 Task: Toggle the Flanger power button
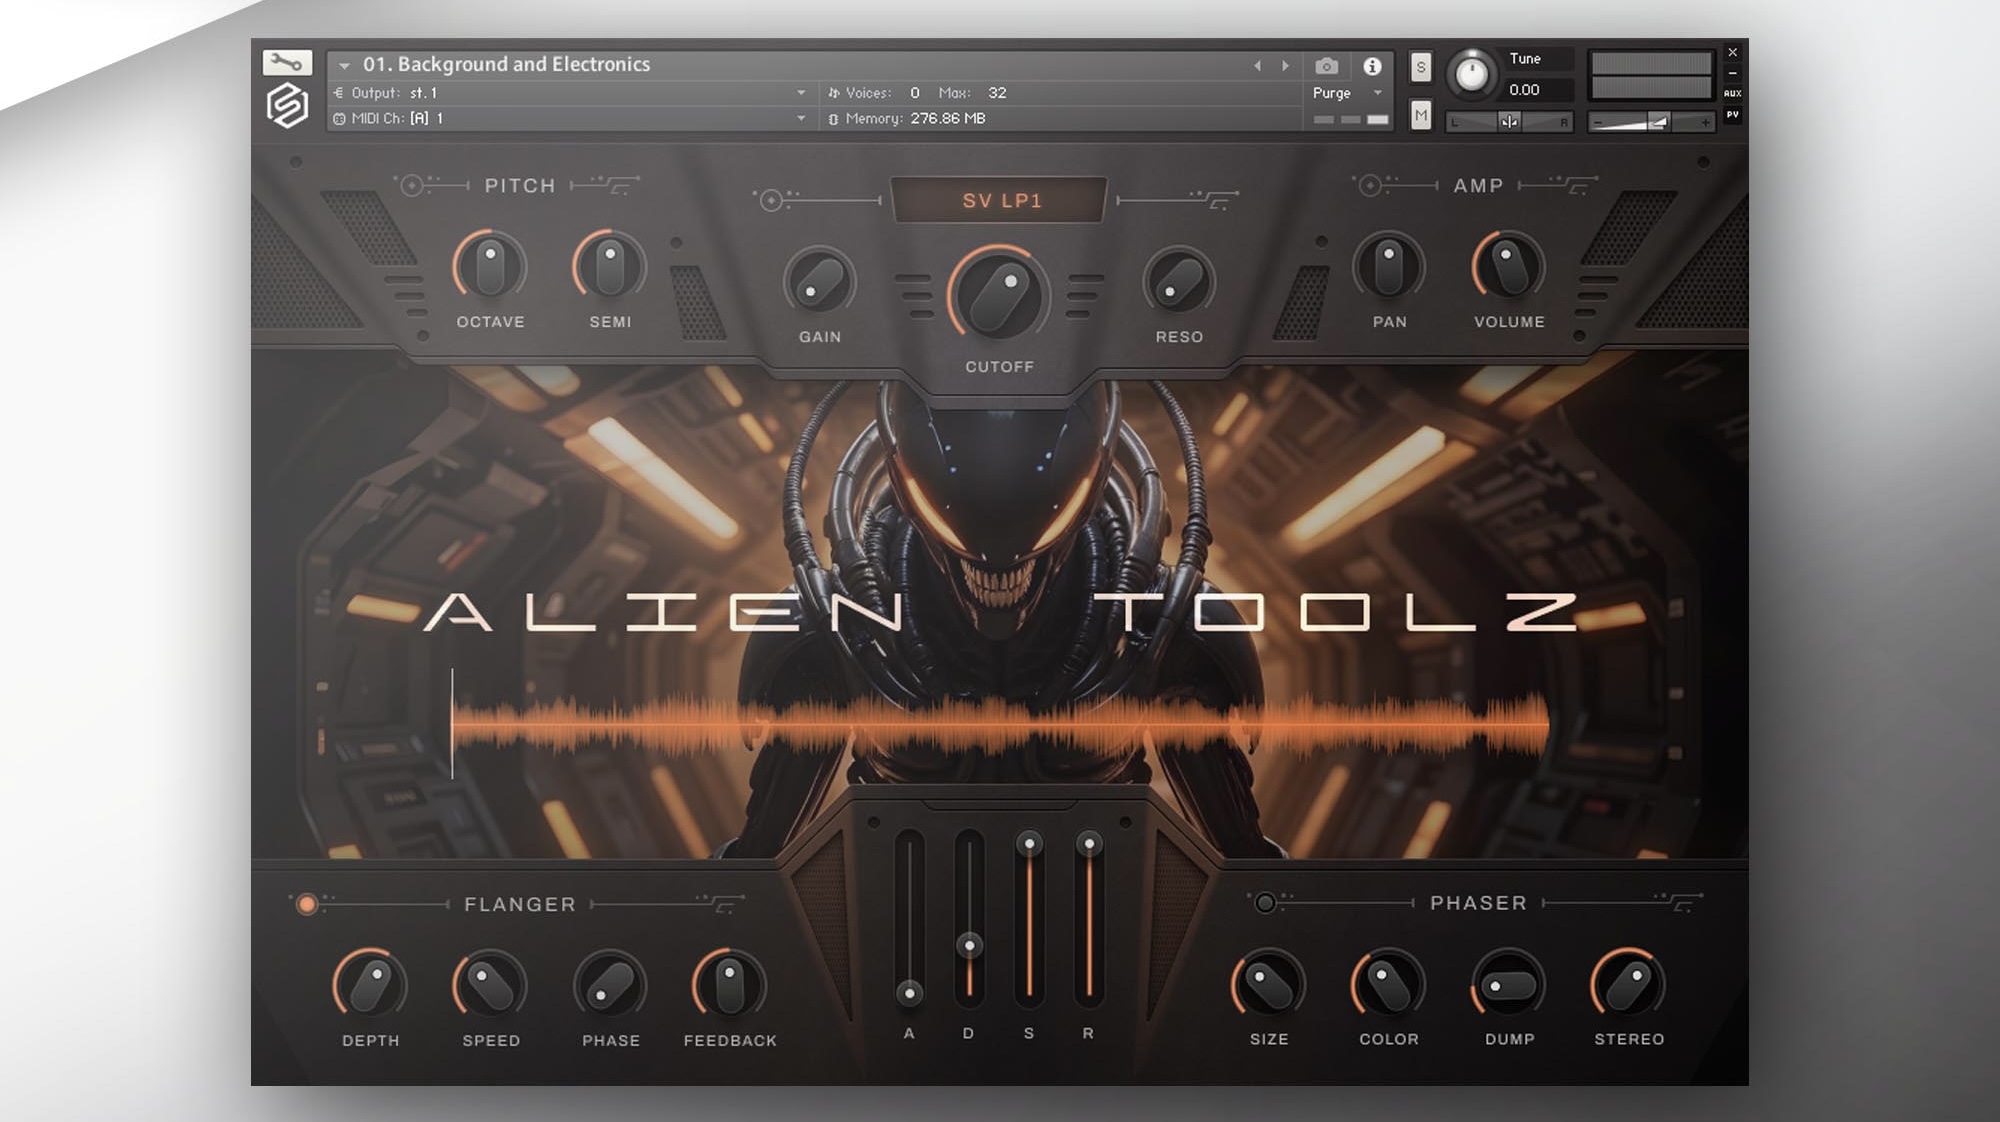pos(307,904)
